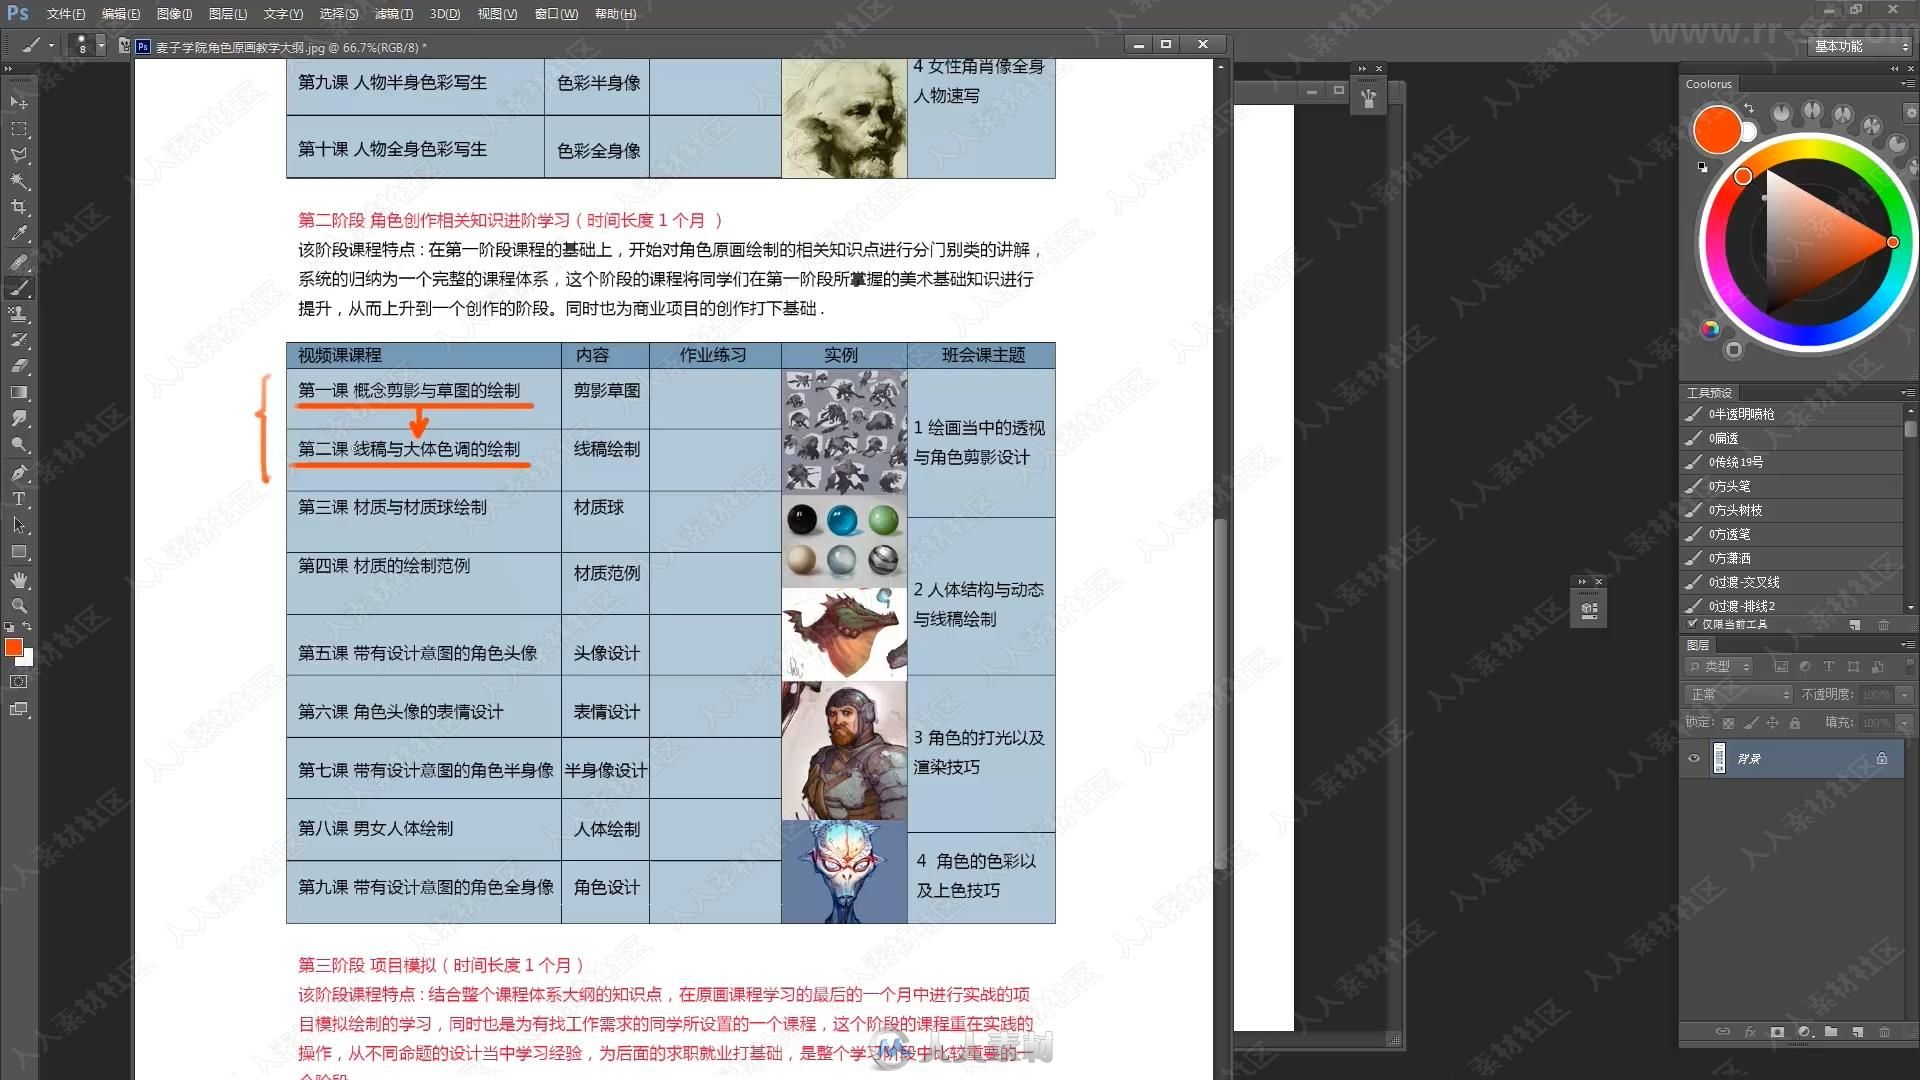Open 填充 fill dropdown arrow

click(1904, 722)
